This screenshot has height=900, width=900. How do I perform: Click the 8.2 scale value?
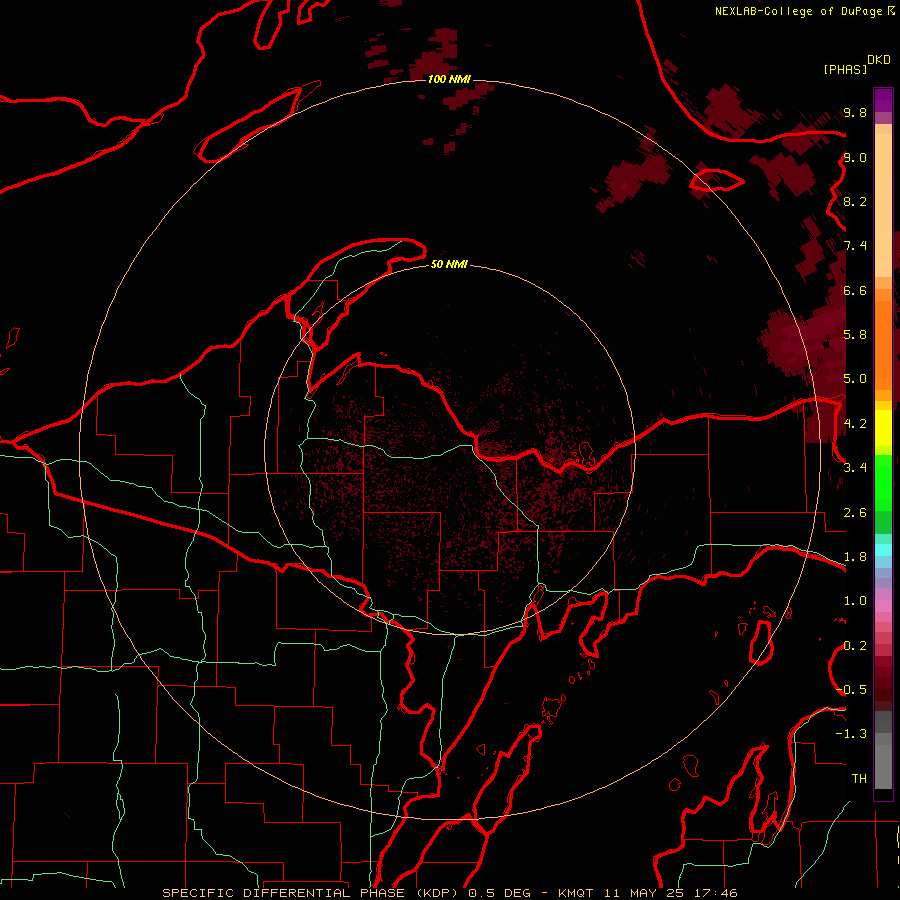(x=855, y=201)
